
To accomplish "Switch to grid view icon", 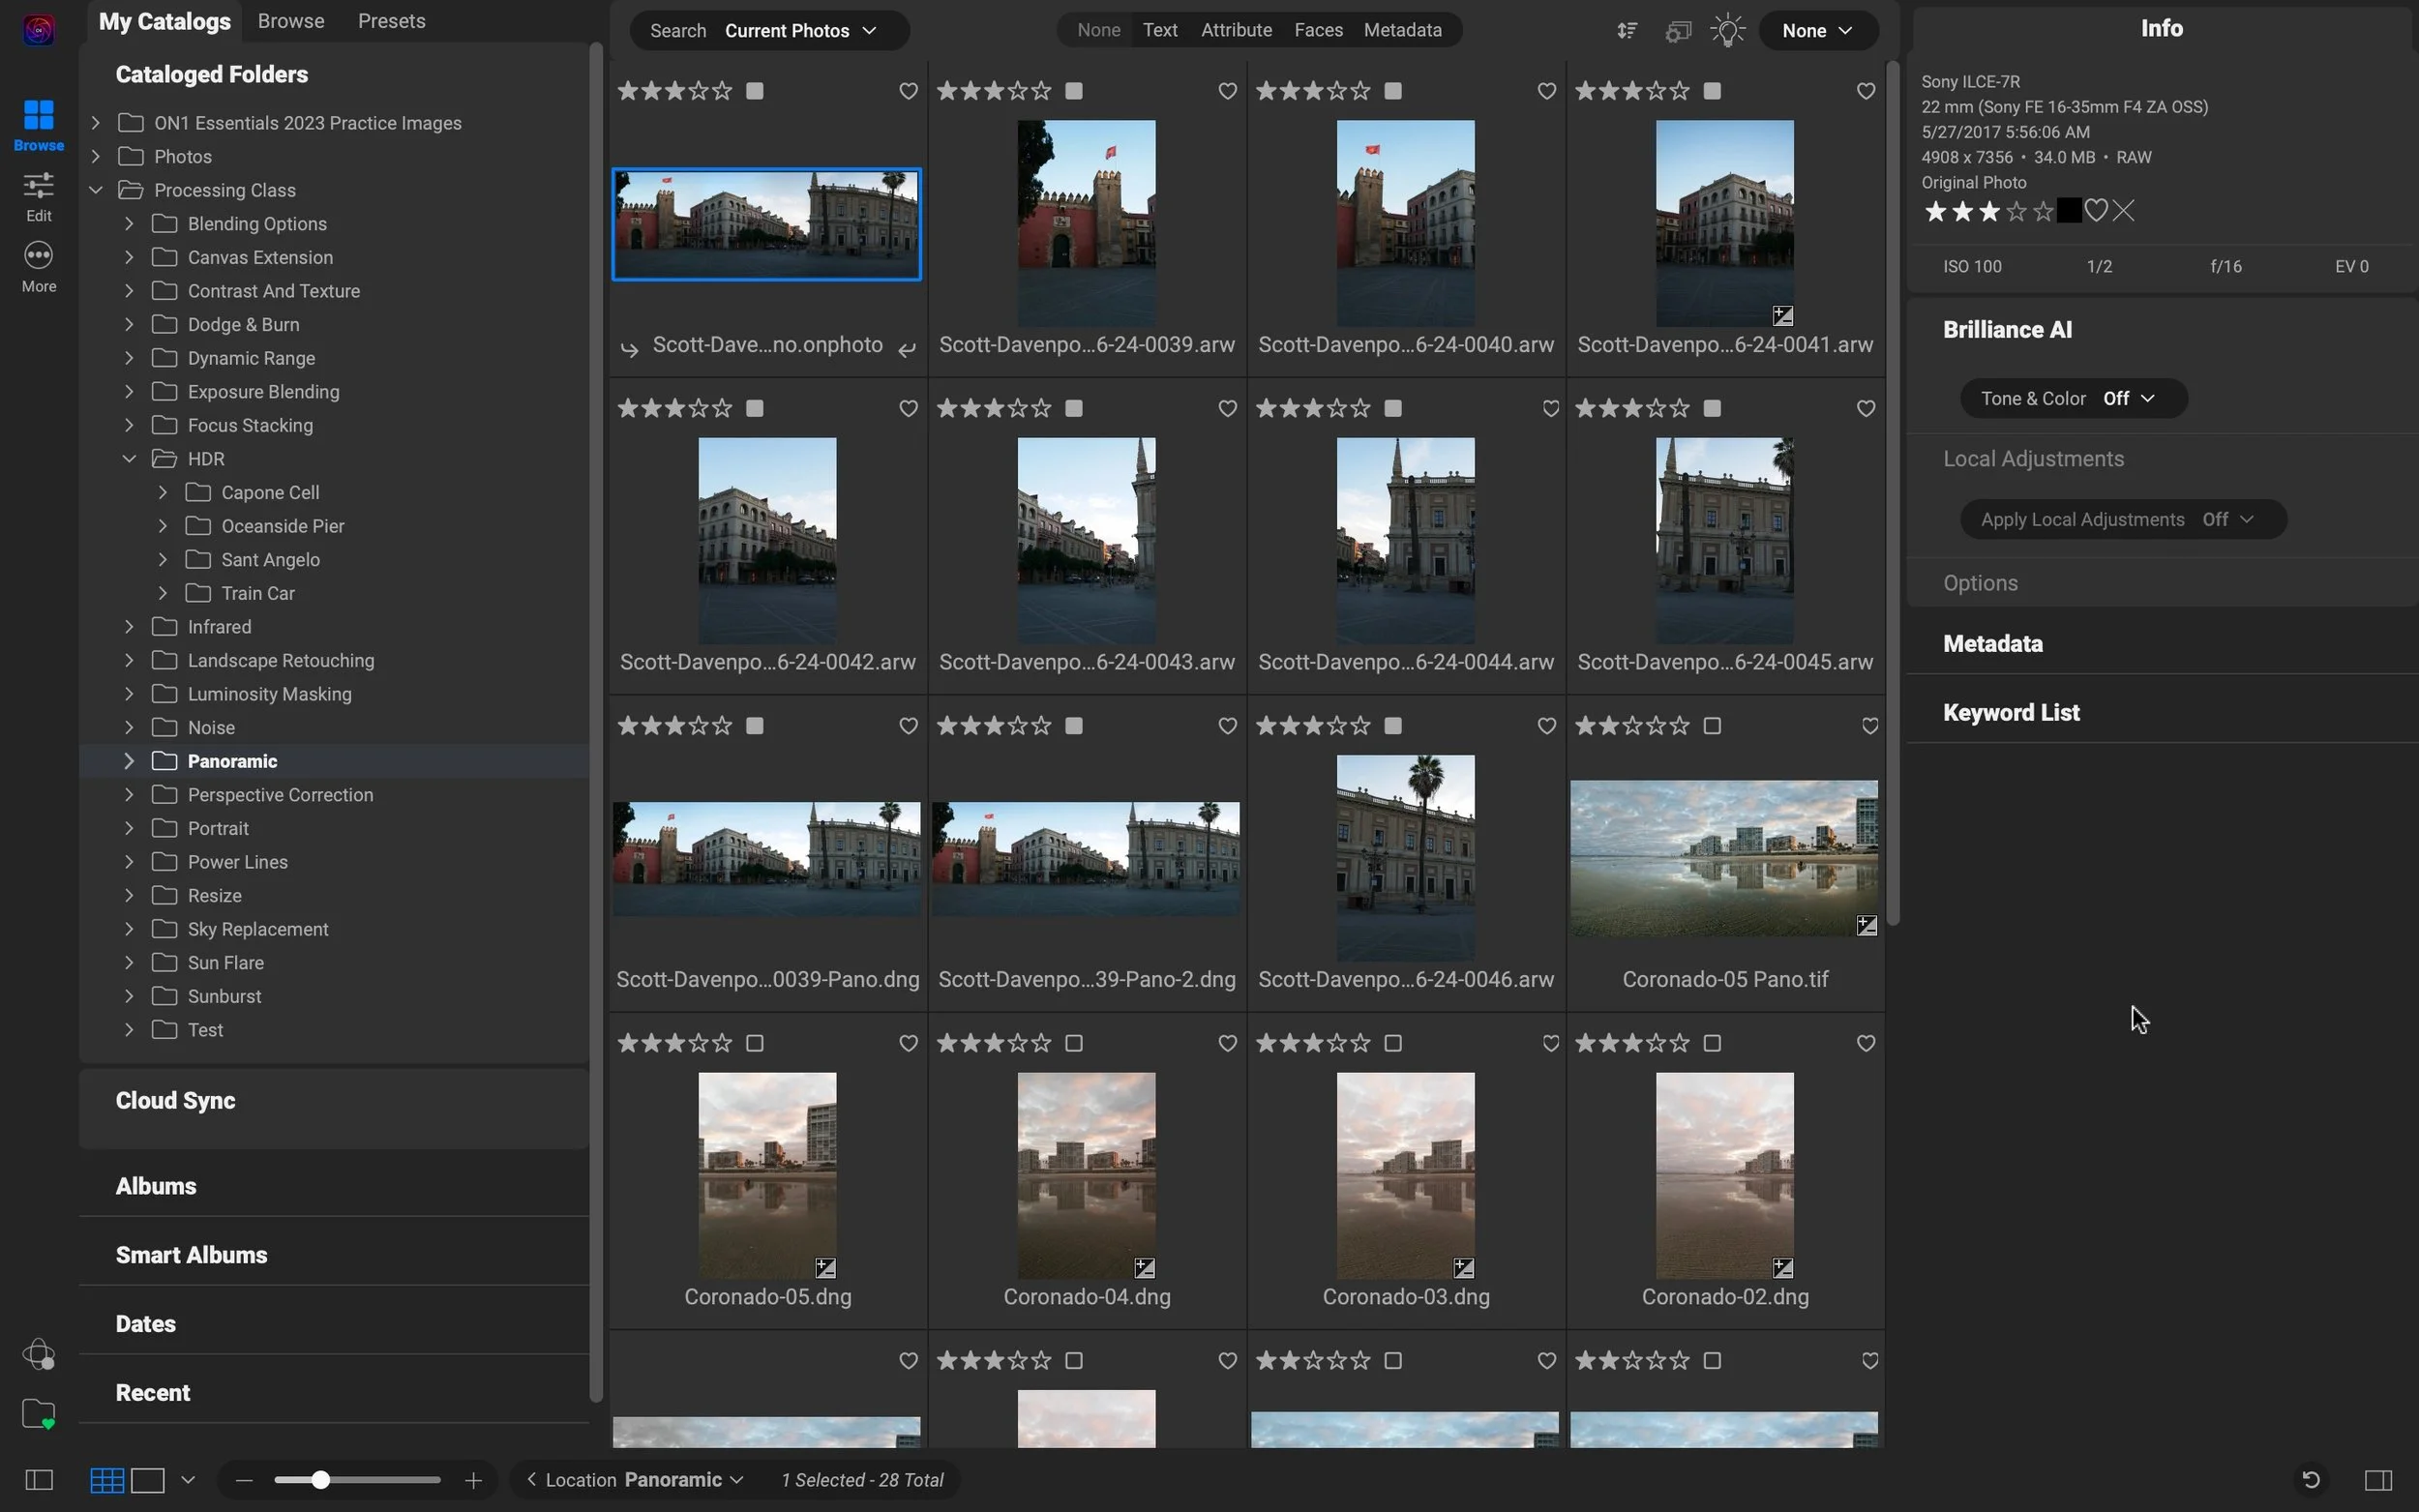I will point(107,1480).
